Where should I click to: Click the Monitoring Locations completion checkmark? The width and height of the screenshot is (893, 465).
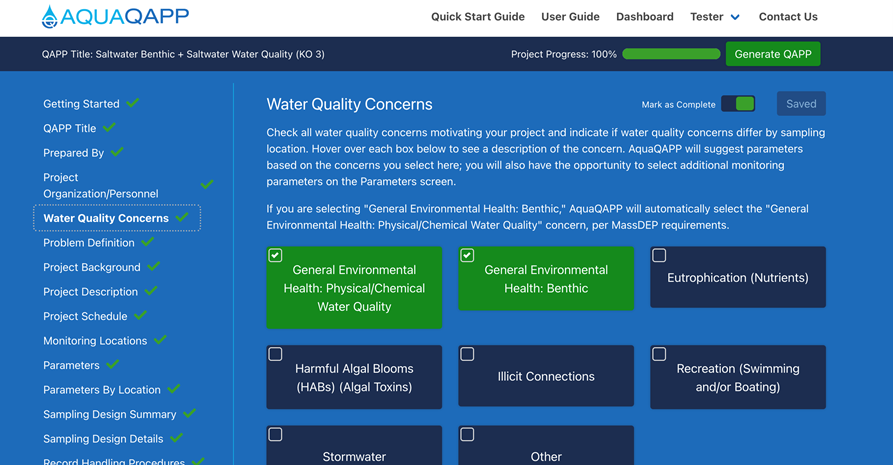pos(161,340)
